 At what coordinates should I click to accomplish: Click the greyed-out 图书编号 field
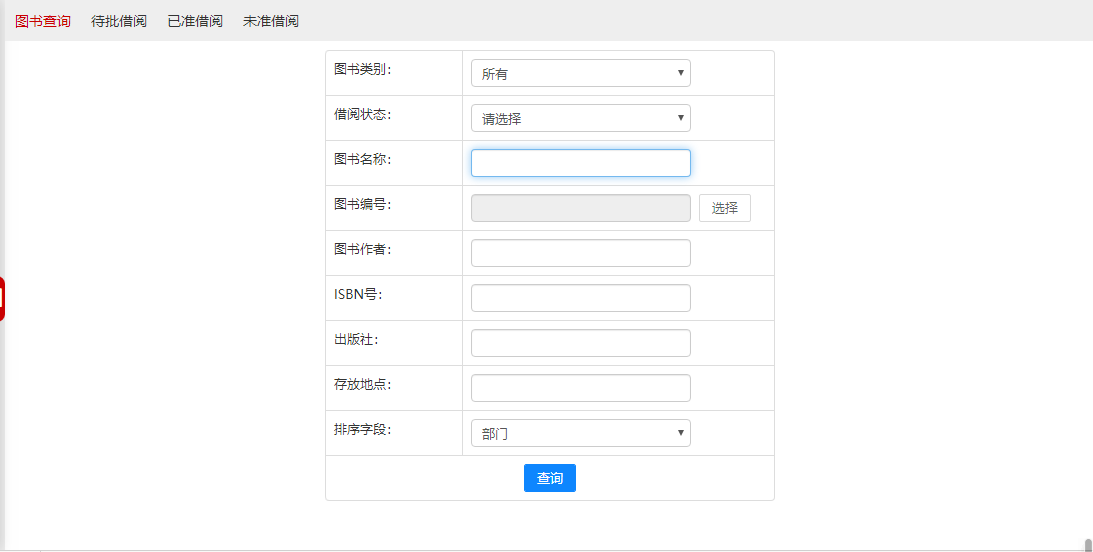click(x=580, y=208)
